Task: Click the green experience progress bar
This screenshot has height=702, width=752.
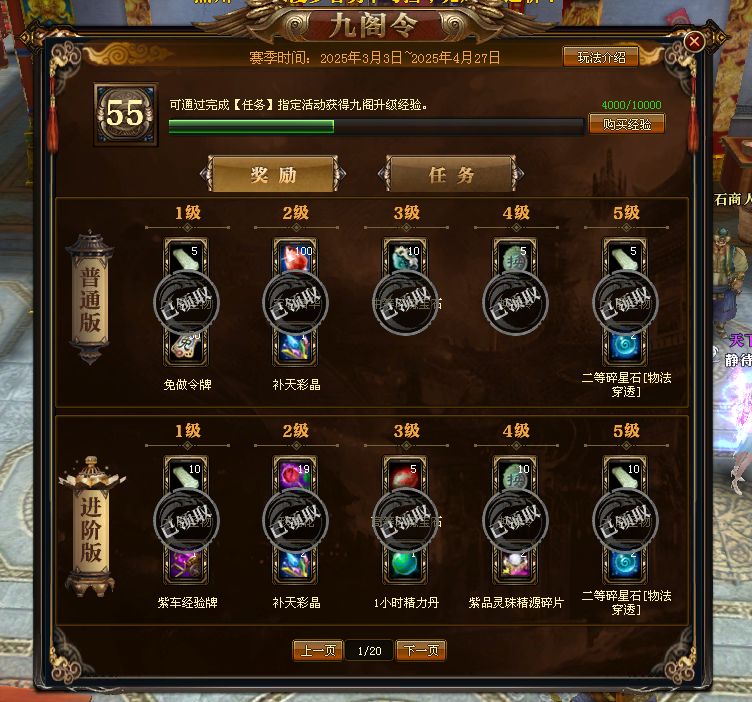Action: pos(376,127)
